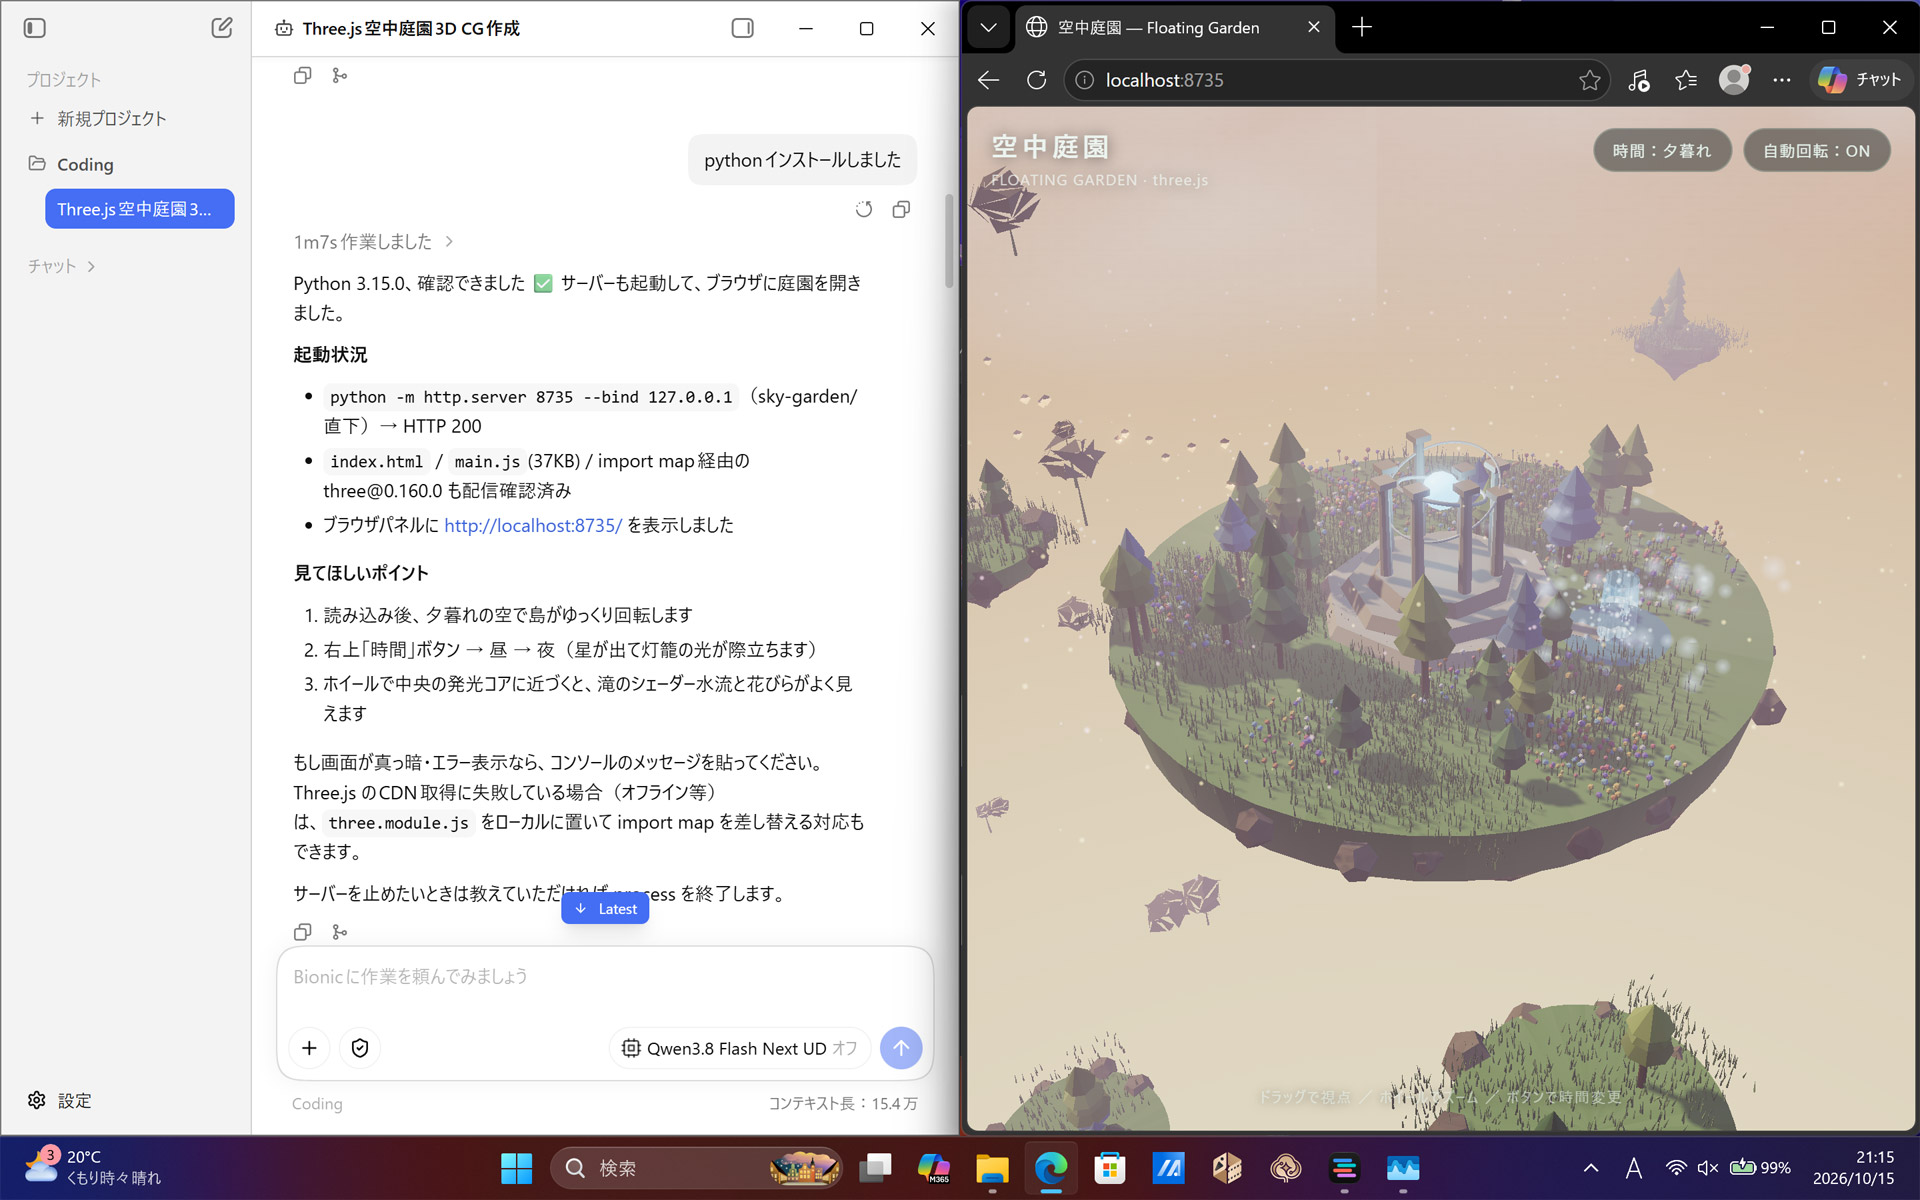Open a new Edge tab
This screenshot has width=1920, height=1200.
click(1362, 28)
